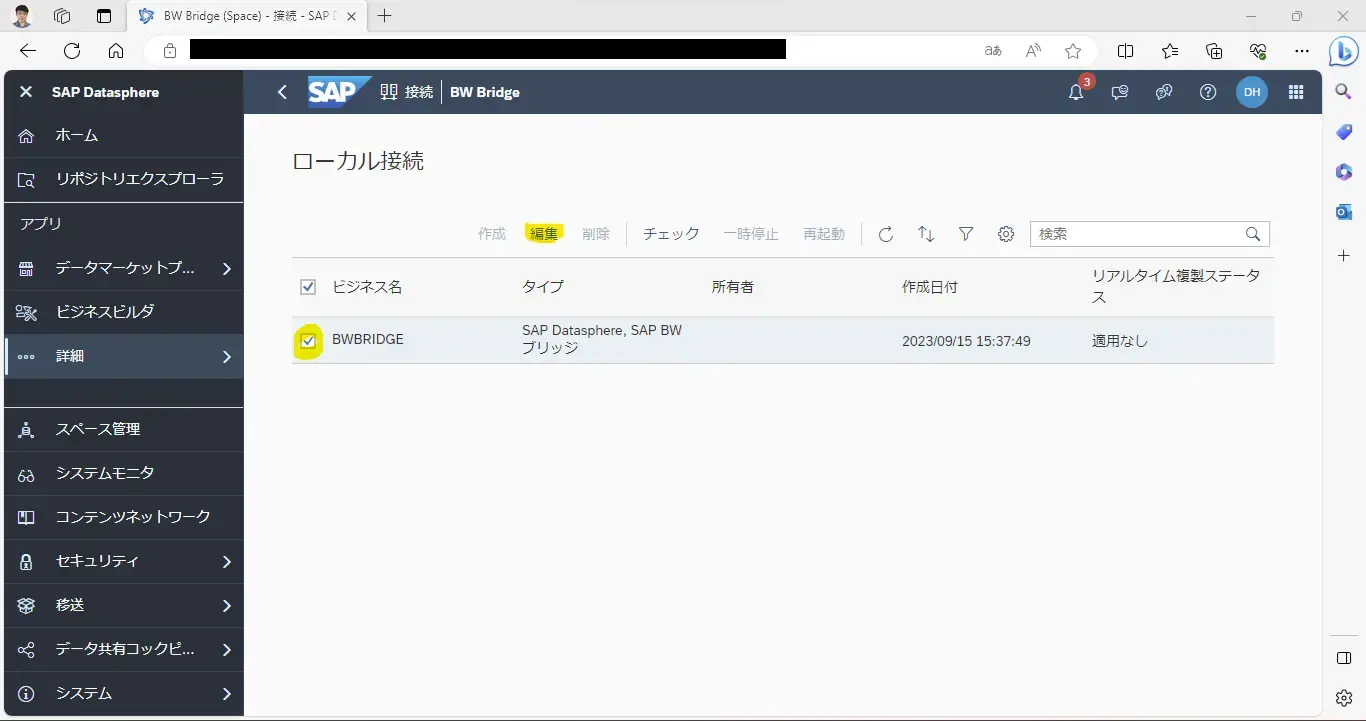Toggle the select-all checkbox in table header

tap(308, 287)
